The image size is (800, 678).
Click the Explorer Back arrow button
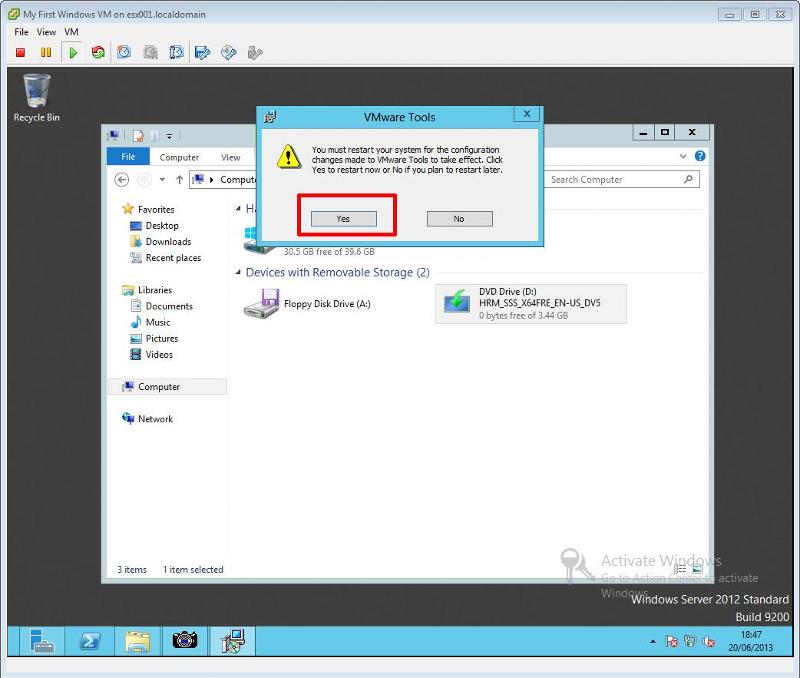pyautogui.click(x=121, y=180)
